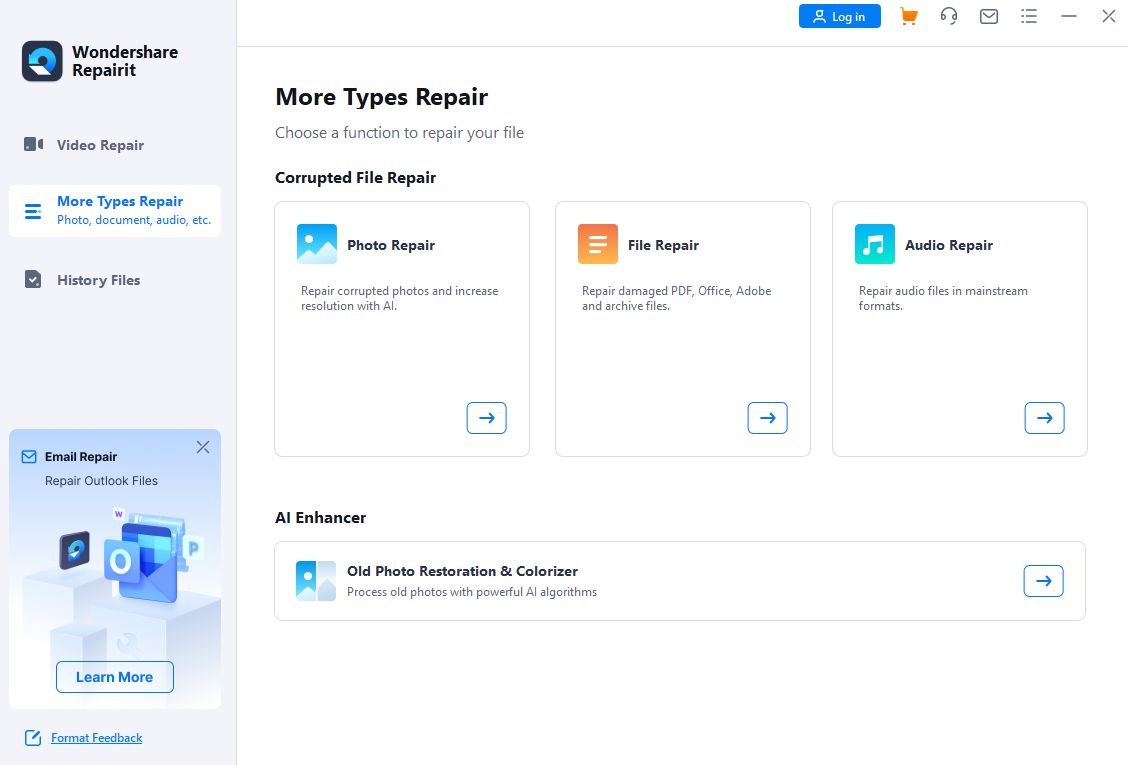1129x765 pixels.
Task: Log in with the blue Log in button
Action: 840,17
